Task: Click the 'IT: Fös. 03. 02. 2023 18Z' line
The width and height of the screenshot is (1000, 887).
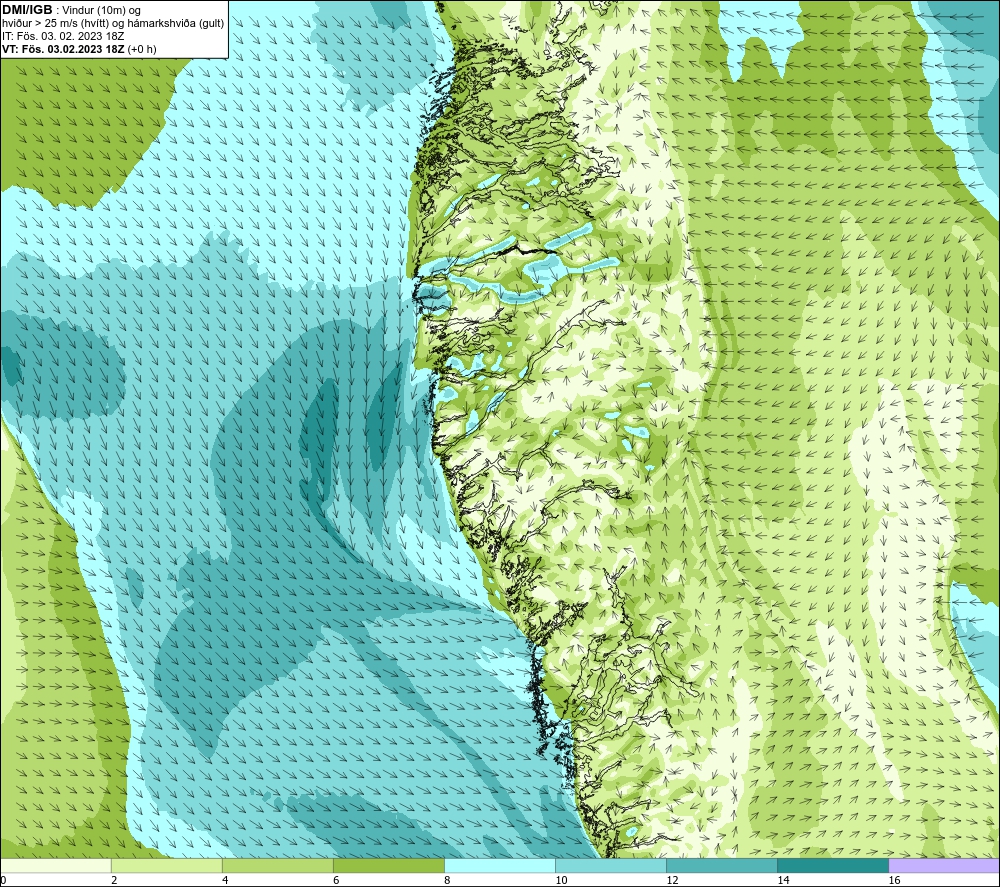Action: coord(63,36)
